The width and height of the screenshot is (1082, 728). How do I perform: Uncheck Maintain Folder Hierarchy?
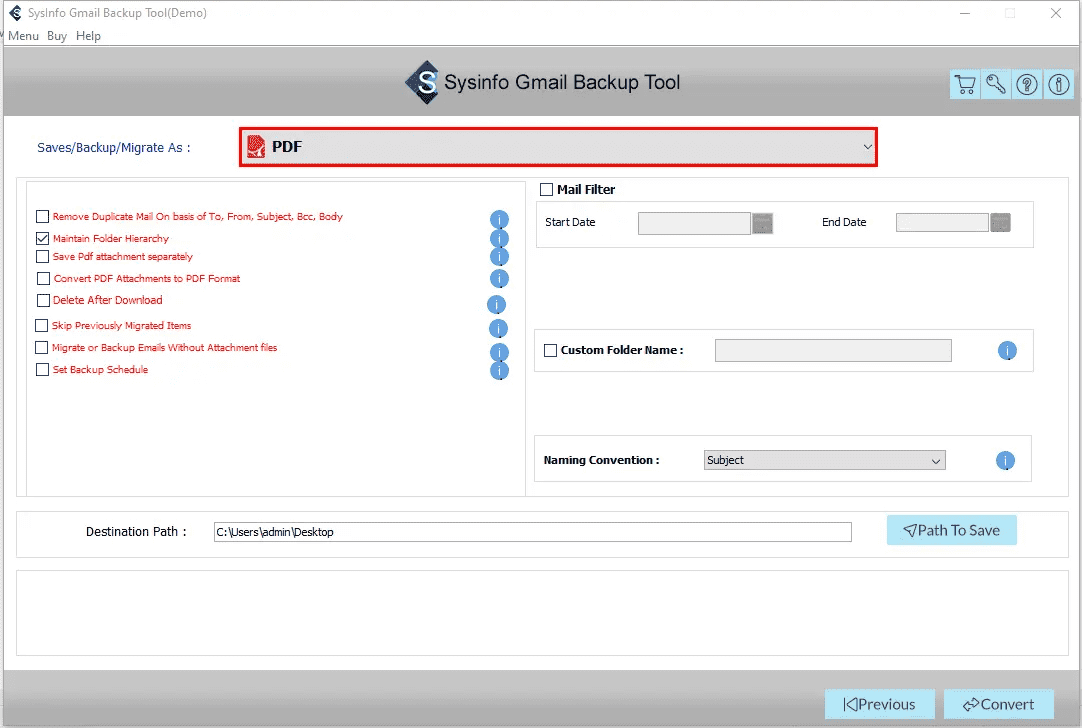42,238
